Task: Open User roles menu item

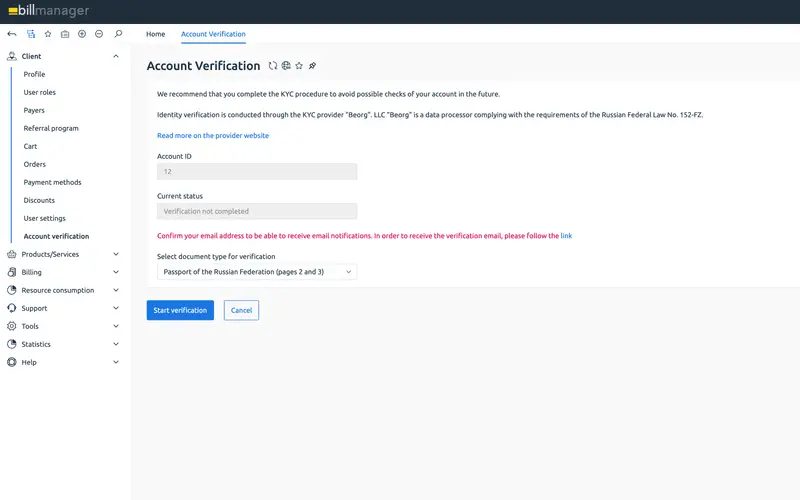Action: tap(40, 92)
